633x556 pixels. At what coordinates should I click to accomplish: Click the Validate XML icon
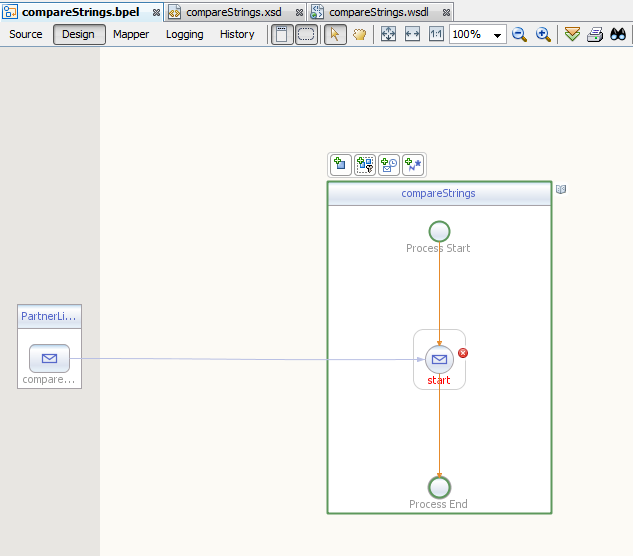point(571,34)
